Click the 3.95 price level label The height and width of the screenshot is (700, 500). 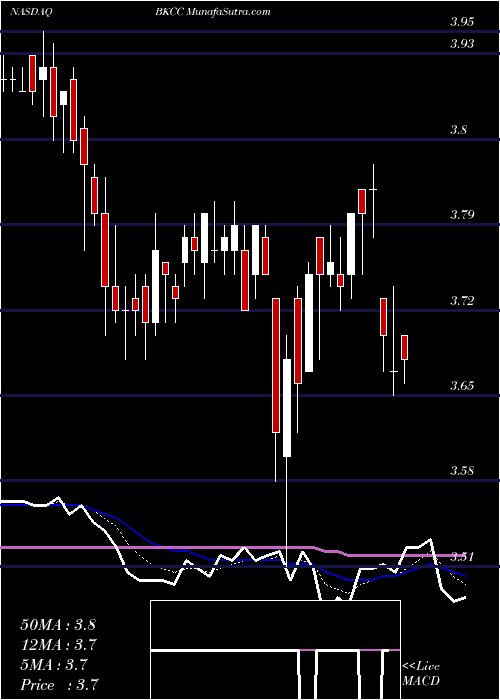pos(462,22)
